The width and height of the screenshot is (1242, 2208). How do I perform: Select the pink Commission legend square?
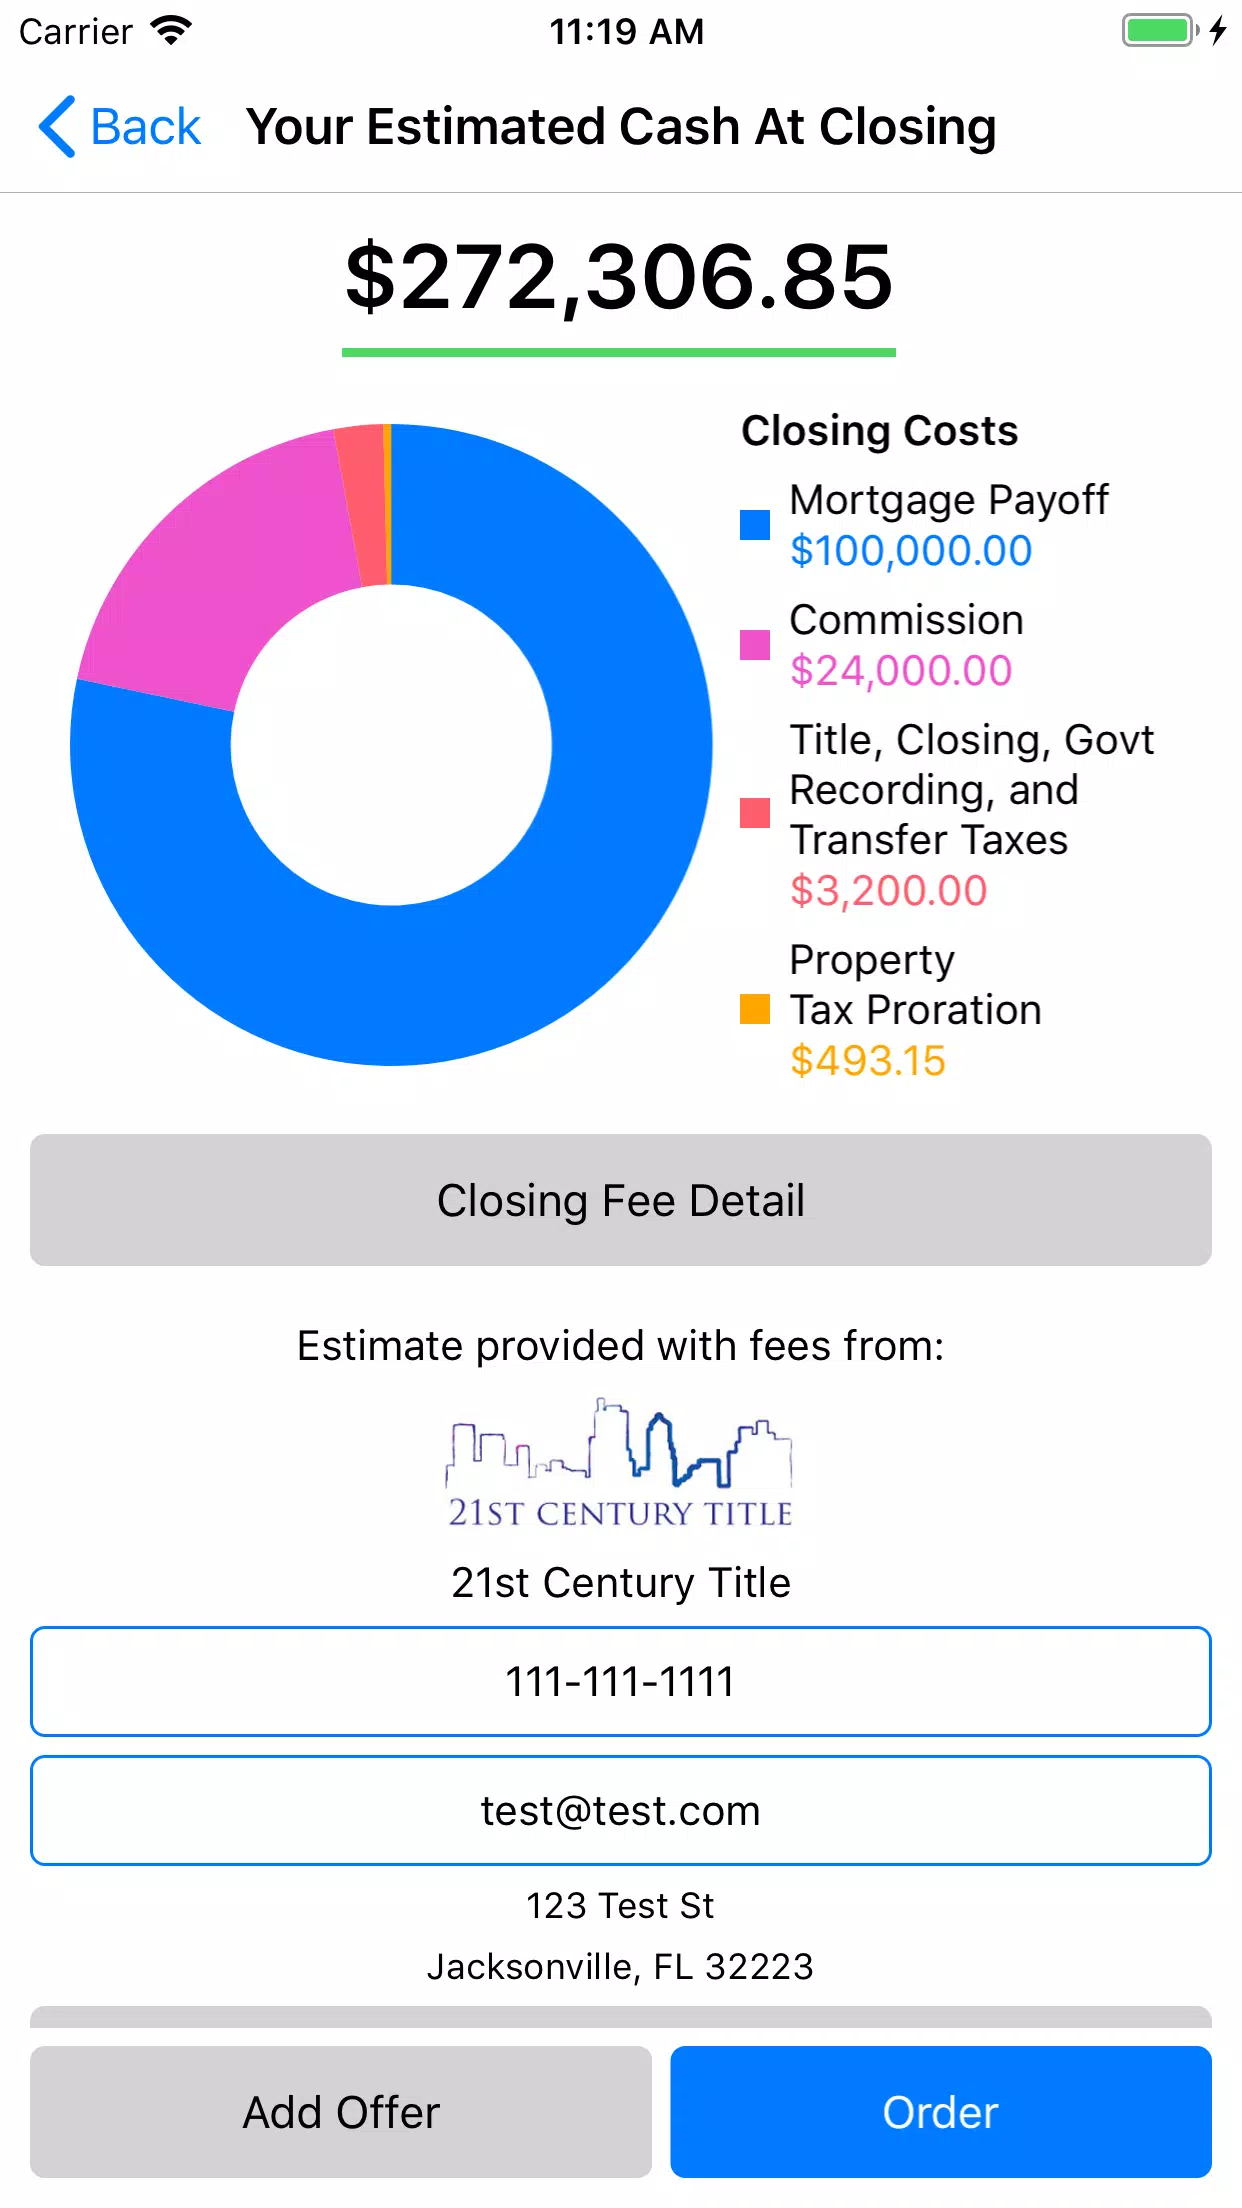point(755,645)
